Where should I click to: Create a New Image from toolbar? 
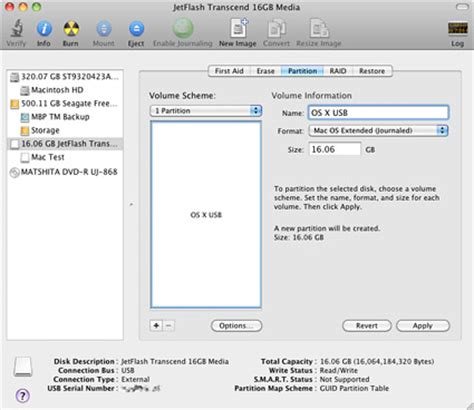click(239, 28)
